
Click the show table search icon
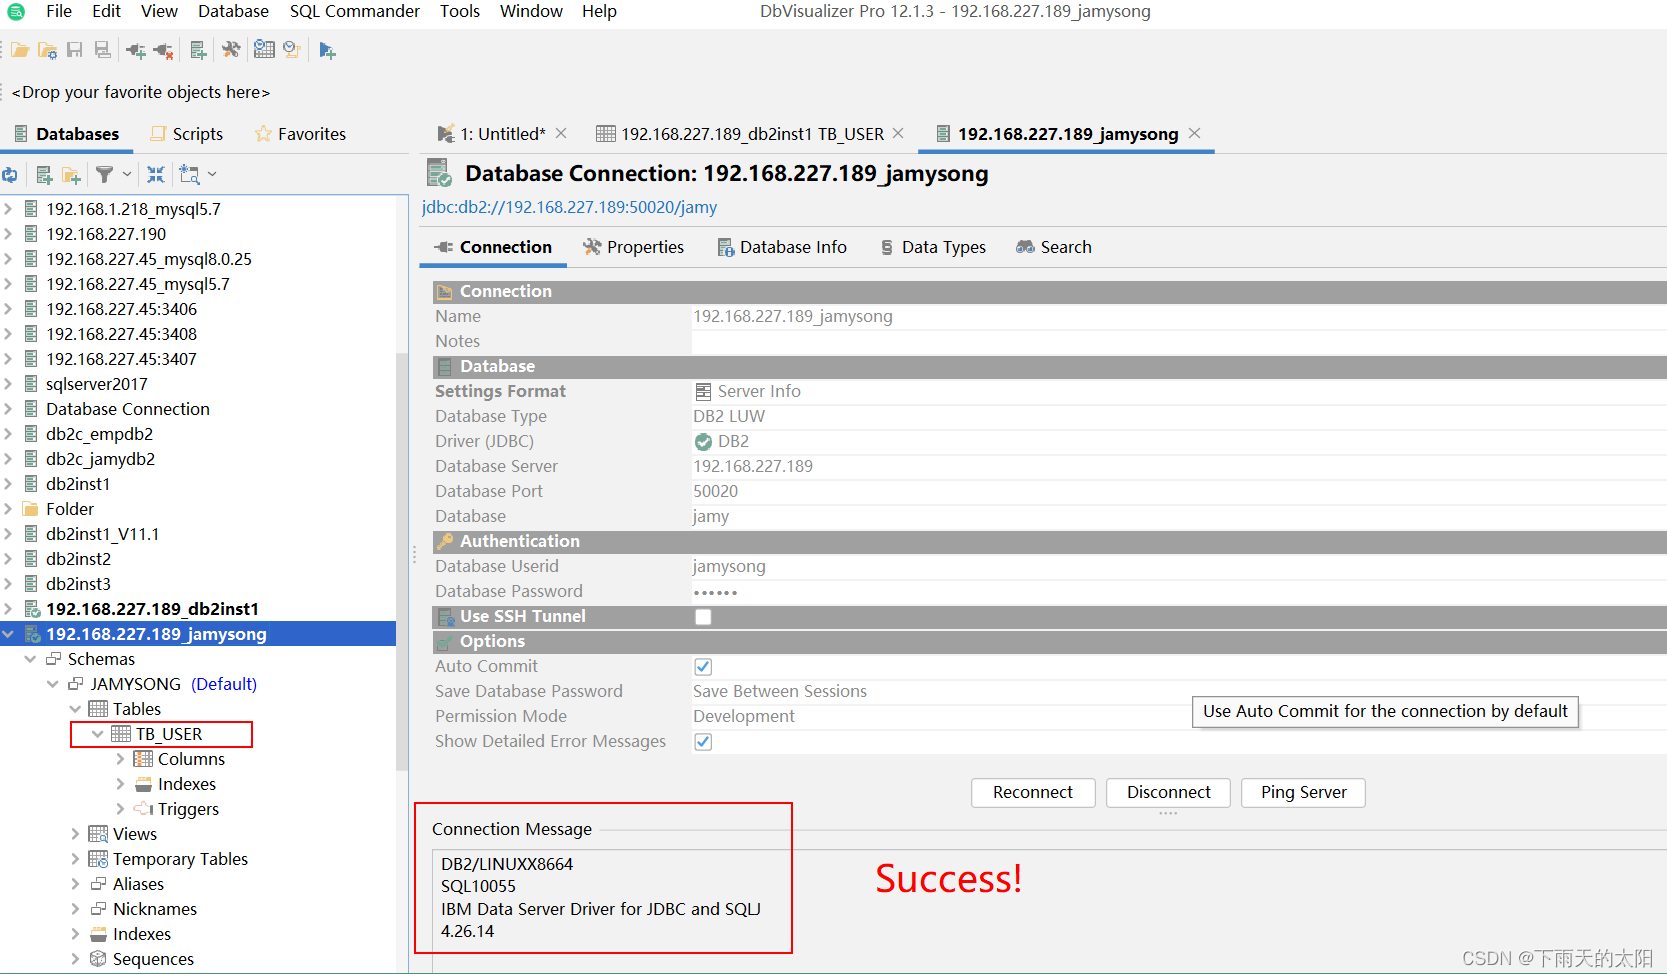tap(189, 175)
